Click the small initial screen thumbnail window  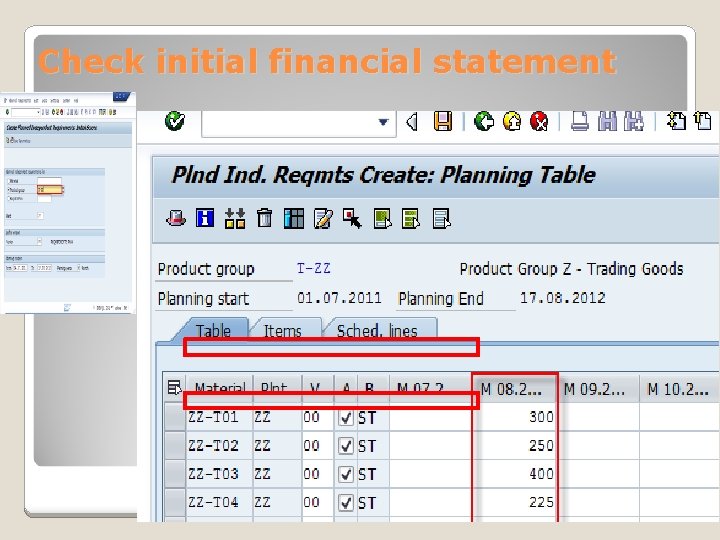pyautogui.click(x=68, y=202)
